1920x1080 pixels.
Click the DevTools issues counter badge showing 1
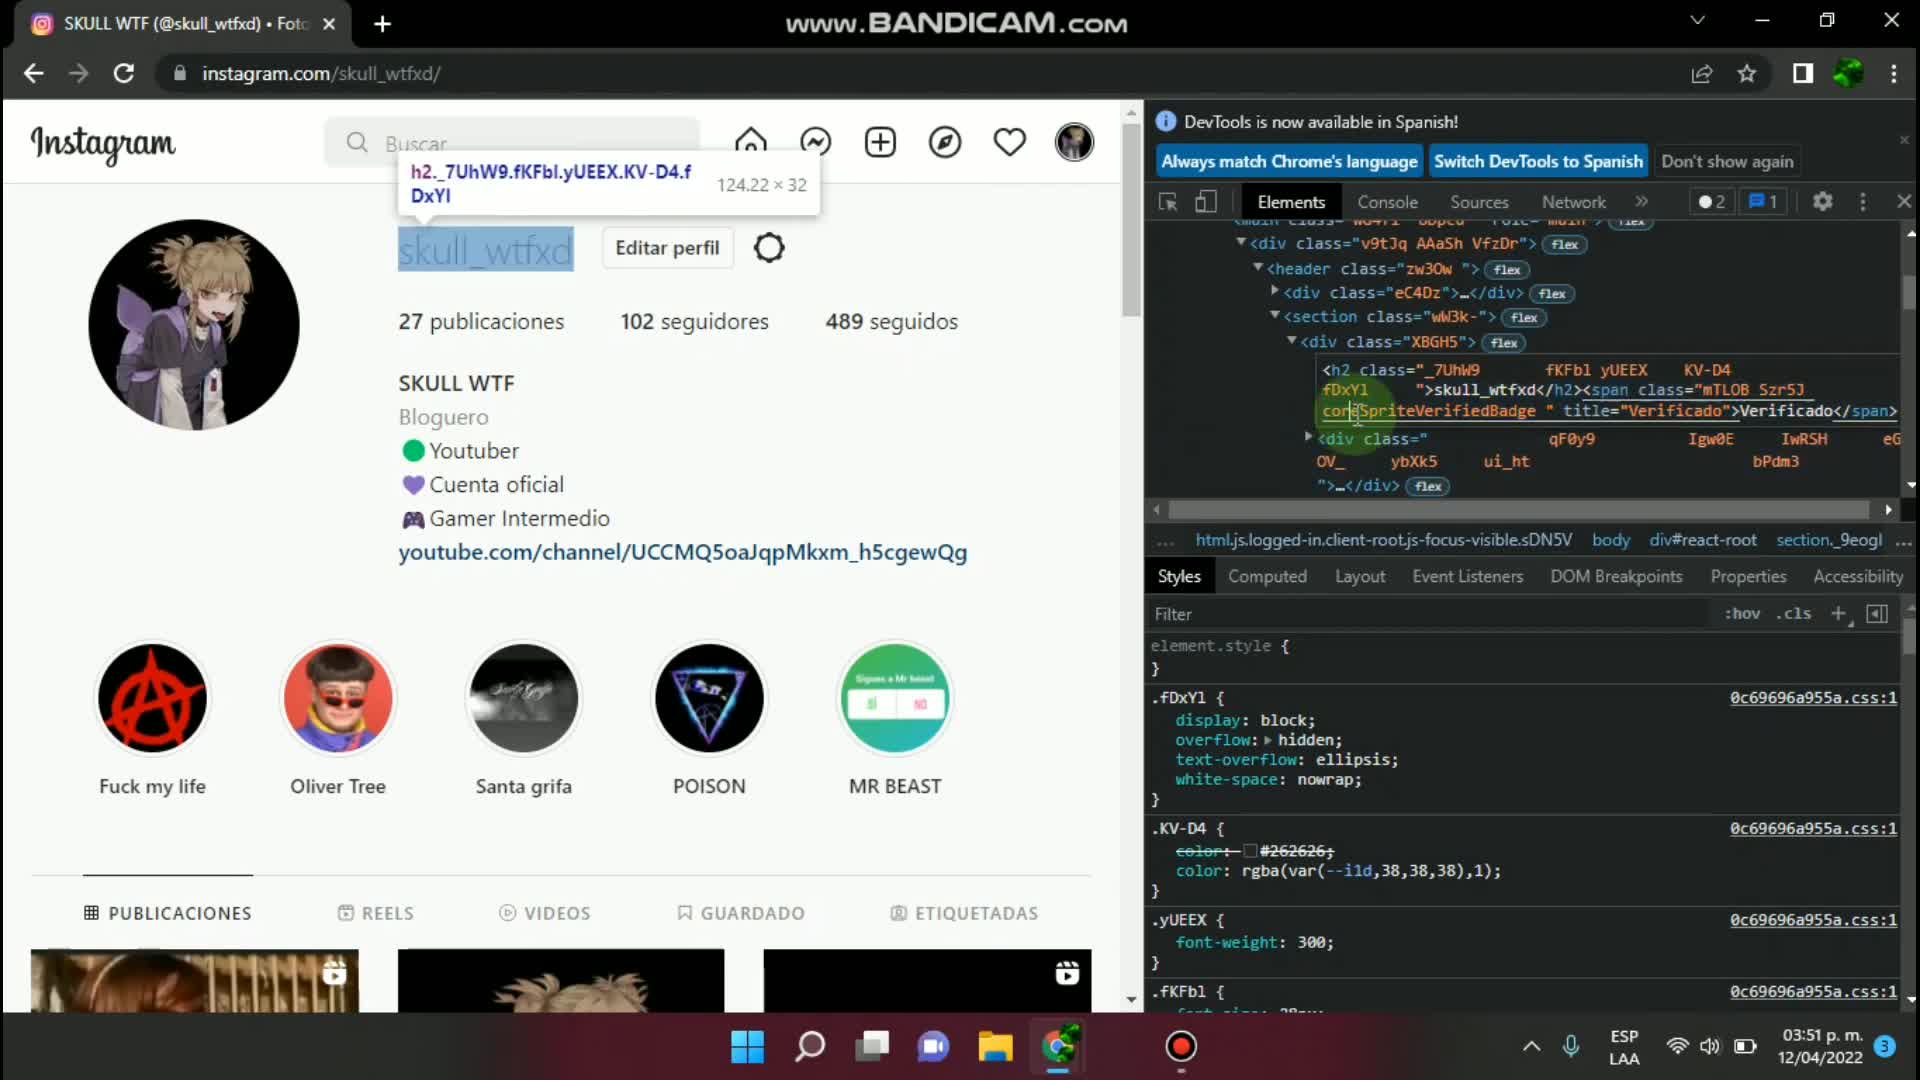[x=1763, y=202]
